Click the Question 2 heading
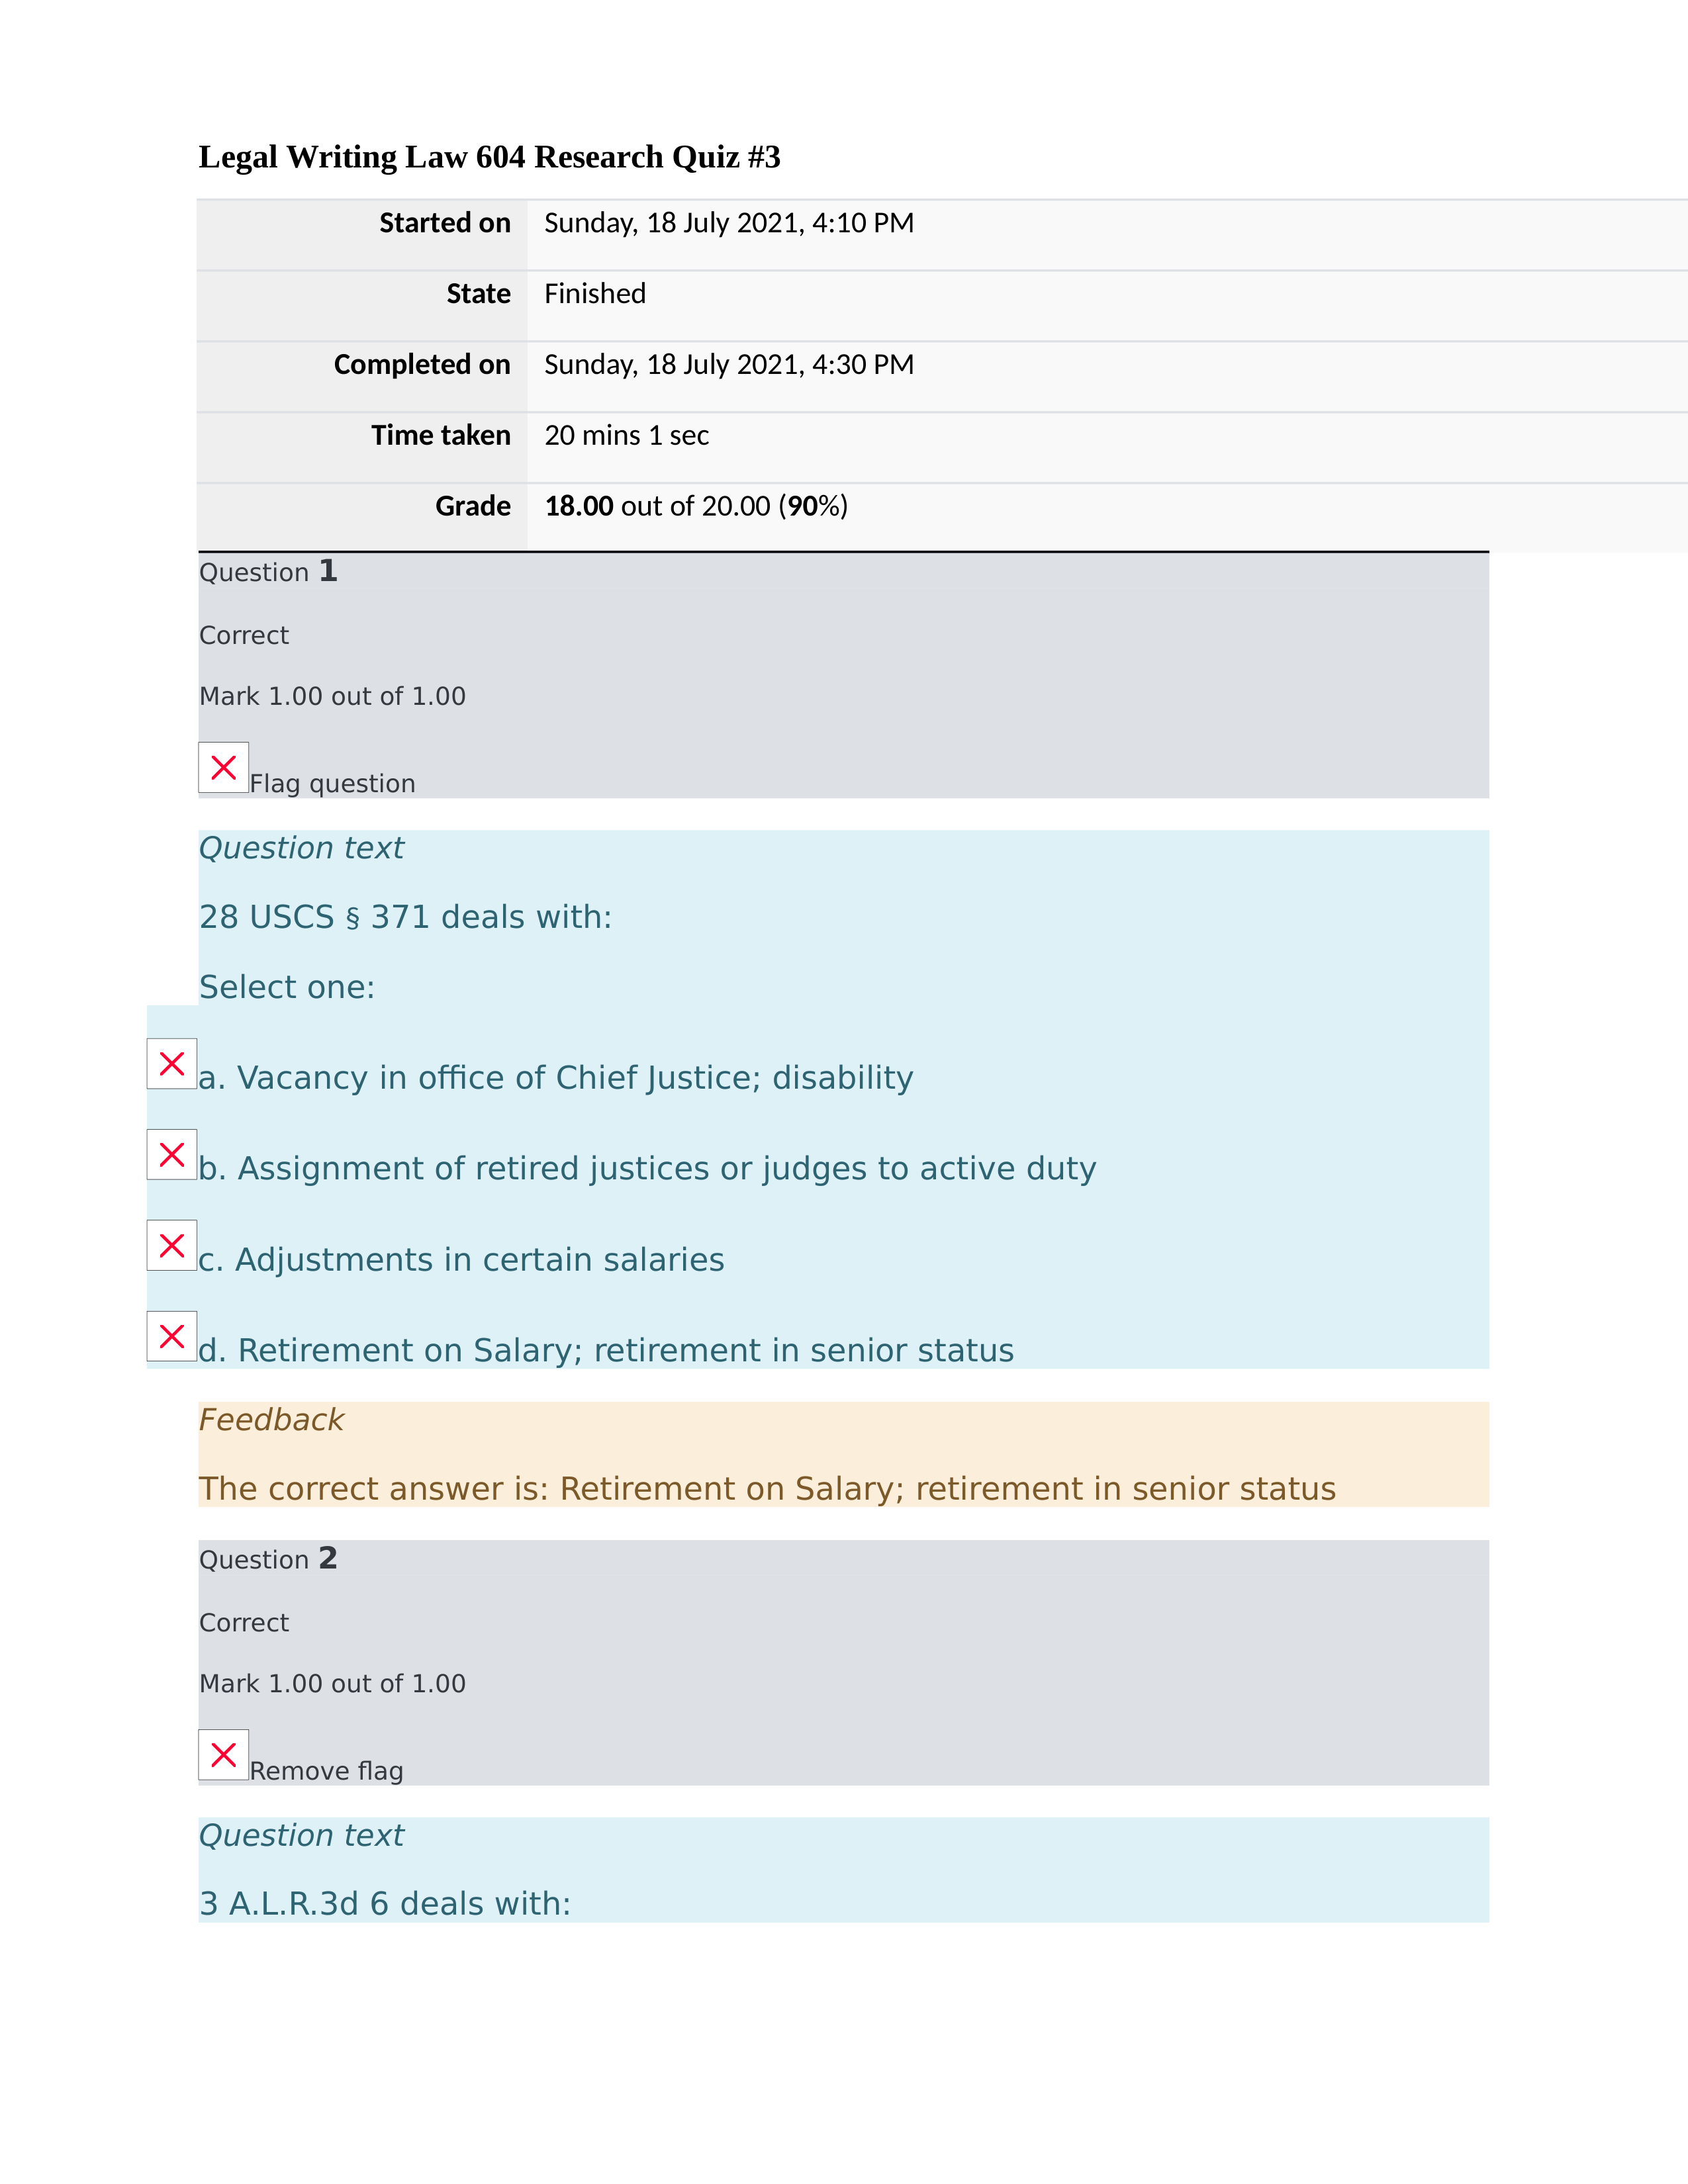Screen dimensions: 1688x2184 point(268,1558)
